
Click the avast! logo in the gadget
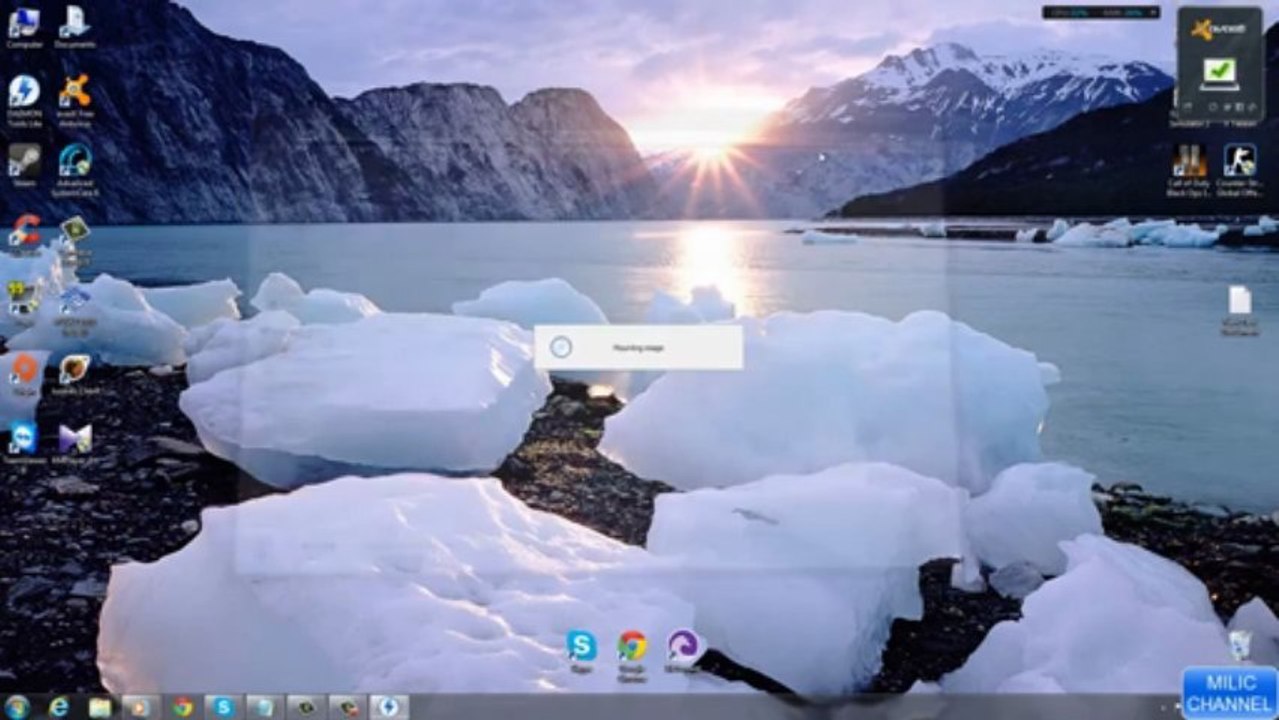tap(1218, 29)
